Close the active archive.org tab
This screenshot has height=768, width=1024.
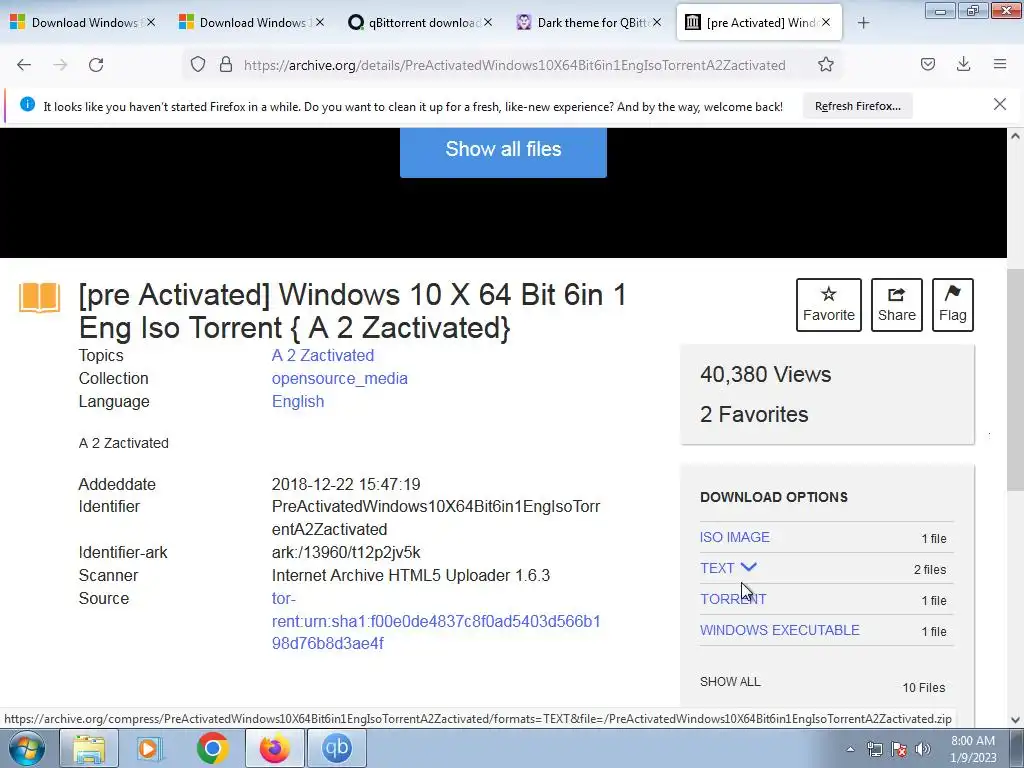826,22
